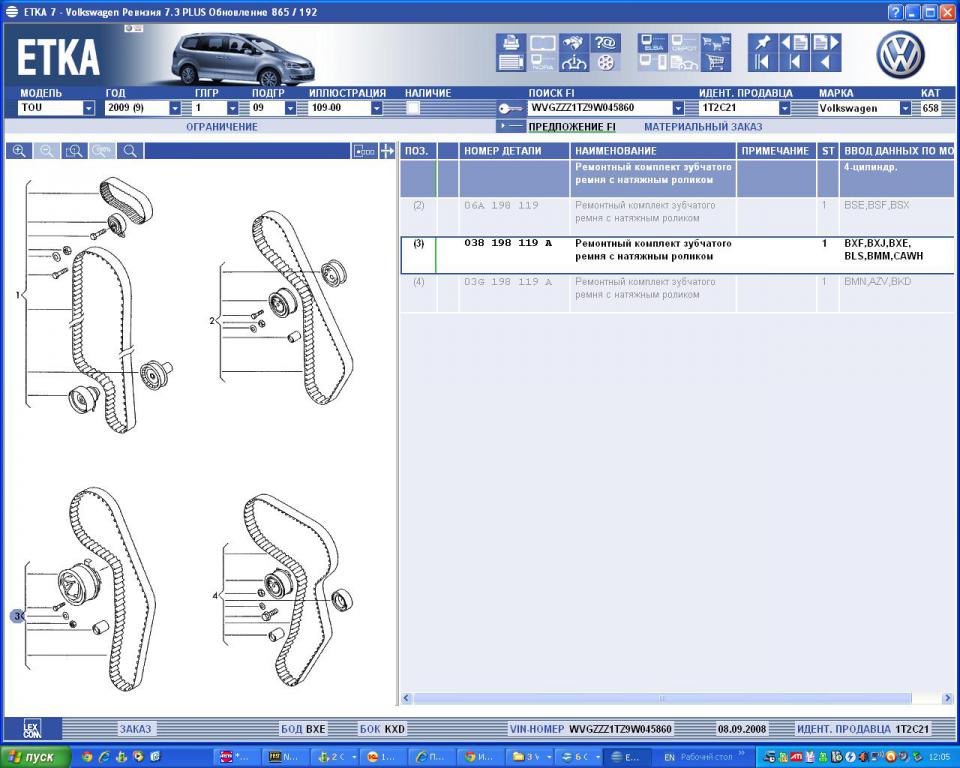Click the Наименование column header
This screenshot has width=960, height=768.
(x=653, y=151)
